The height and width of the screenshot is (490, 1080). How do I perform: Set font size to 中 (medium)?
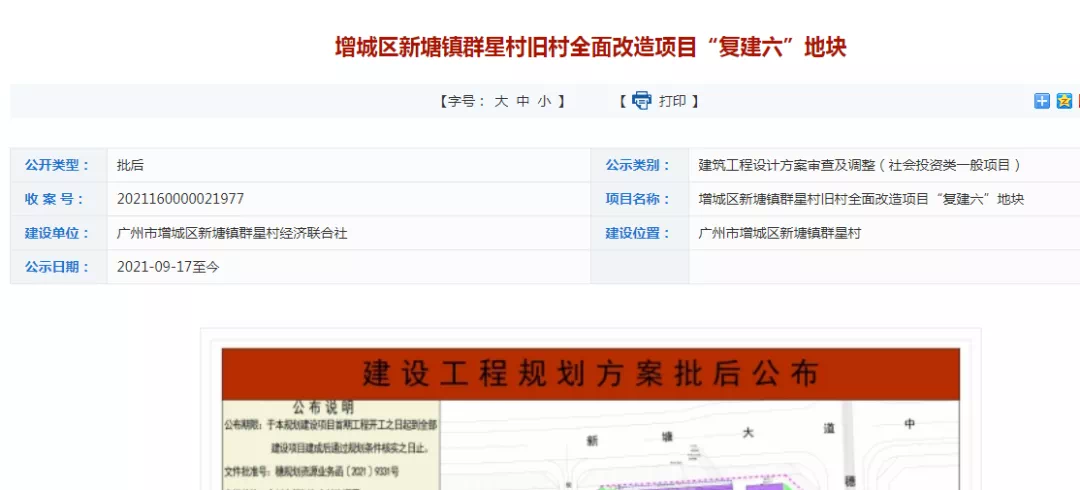(523, 101)
